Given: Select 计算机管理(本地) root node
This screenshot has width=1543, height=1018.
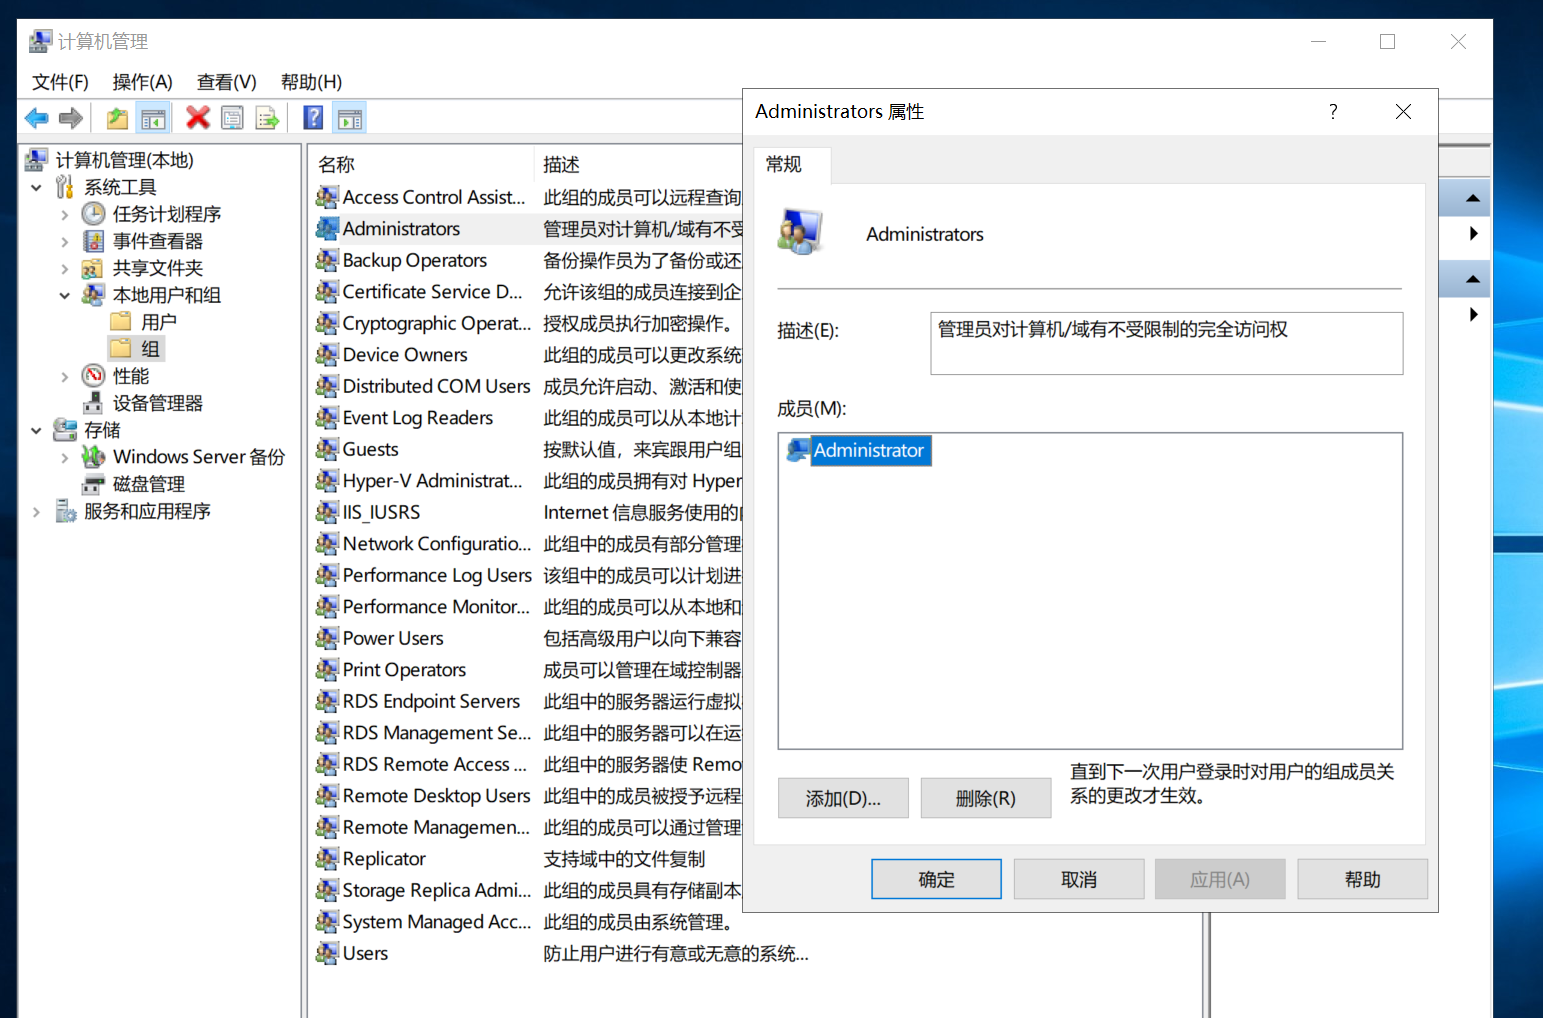Looking at the screenshot, I should coord(124,160).
